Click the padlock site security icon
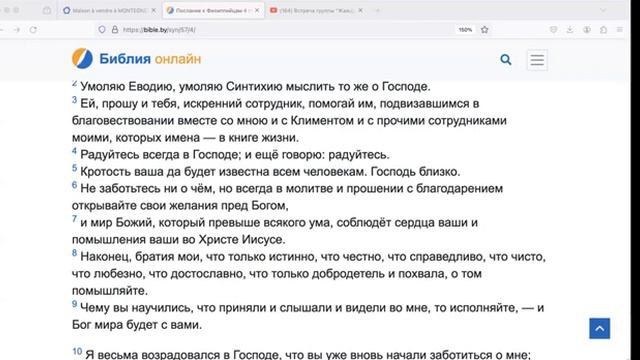 115,29
